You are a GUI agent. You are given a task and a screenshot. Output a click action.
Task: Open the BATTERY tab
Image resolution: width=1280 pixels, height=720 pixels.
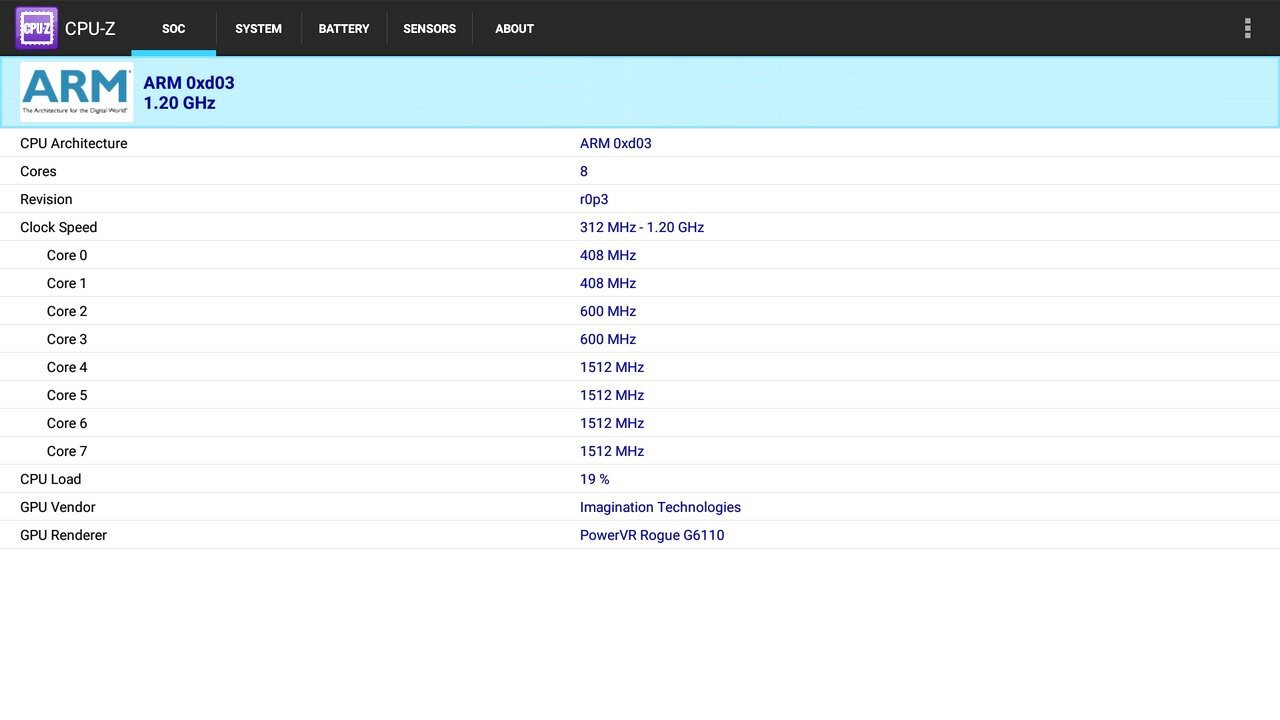tap(344, 28)
